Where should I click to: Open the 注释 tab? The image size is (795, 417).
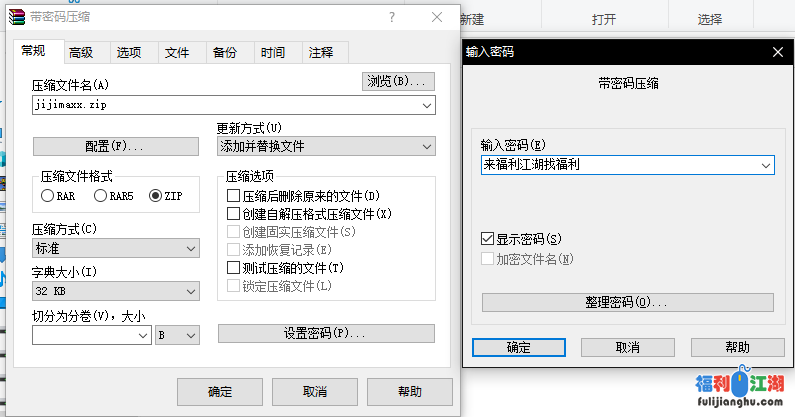(321, 53)
